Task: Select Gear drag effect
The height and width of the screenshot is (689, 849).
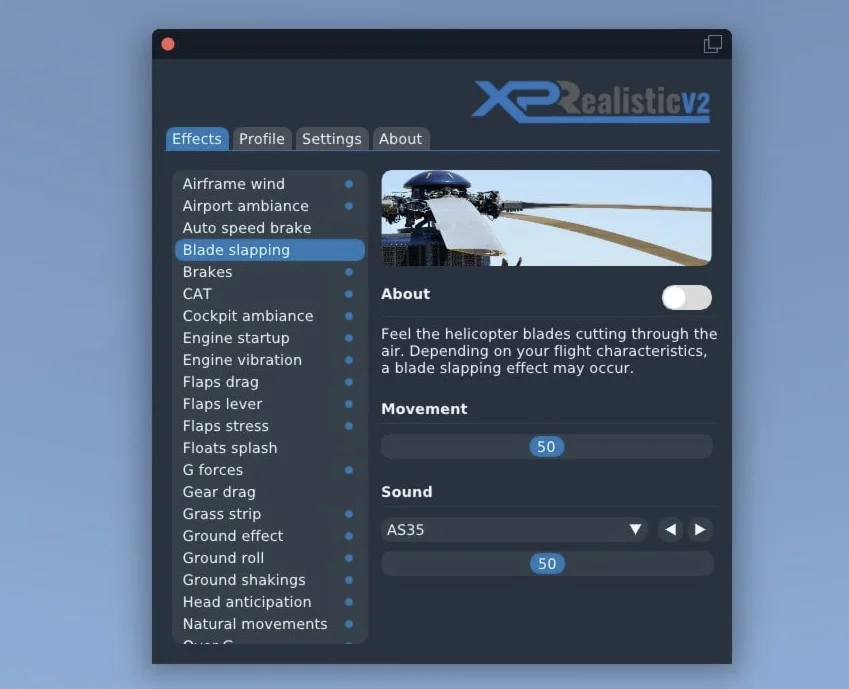Action: coord(270,492)
